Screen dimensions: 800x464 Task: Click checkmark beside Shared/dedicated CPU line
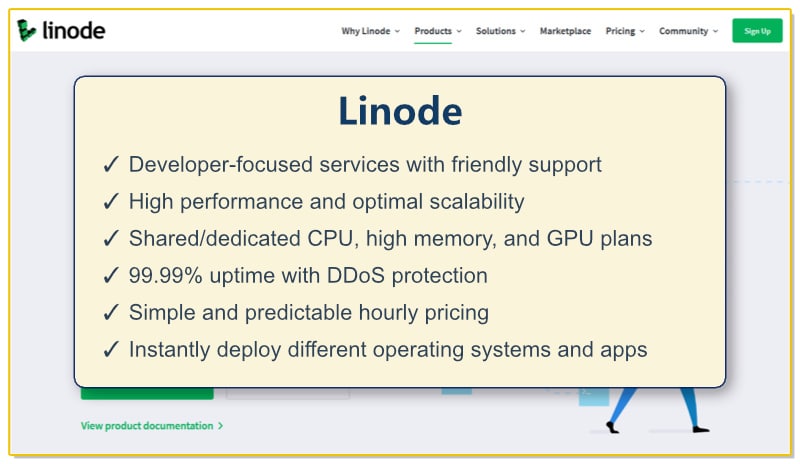pyautogui.click(x=112, y=238)
